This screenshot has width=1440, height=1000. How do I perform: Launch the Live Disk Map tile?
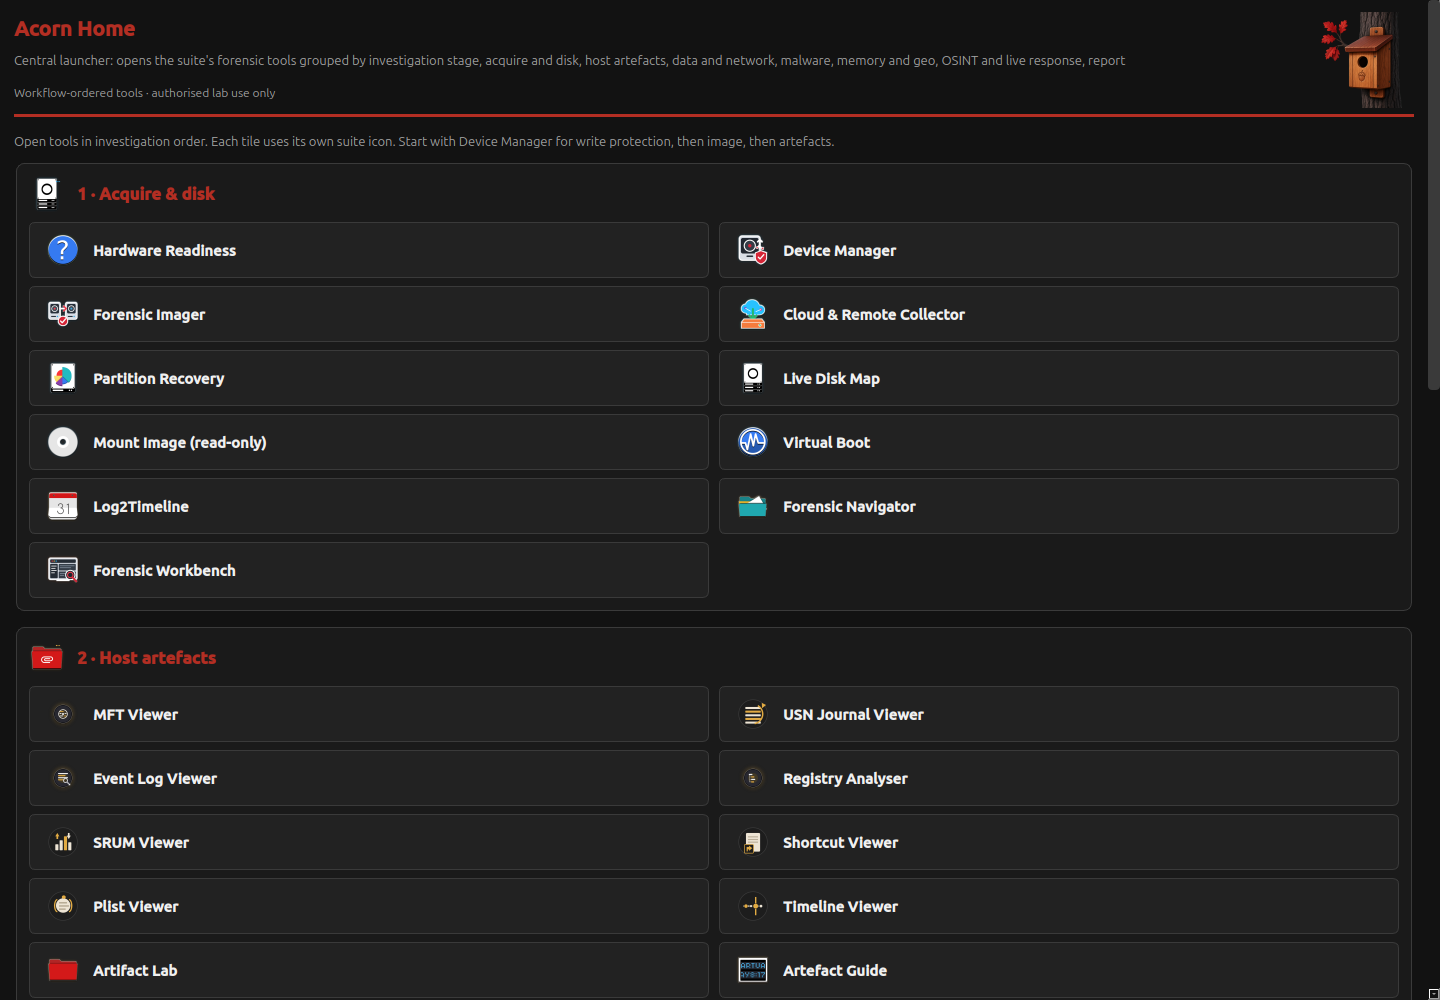tap(1059, 378)
